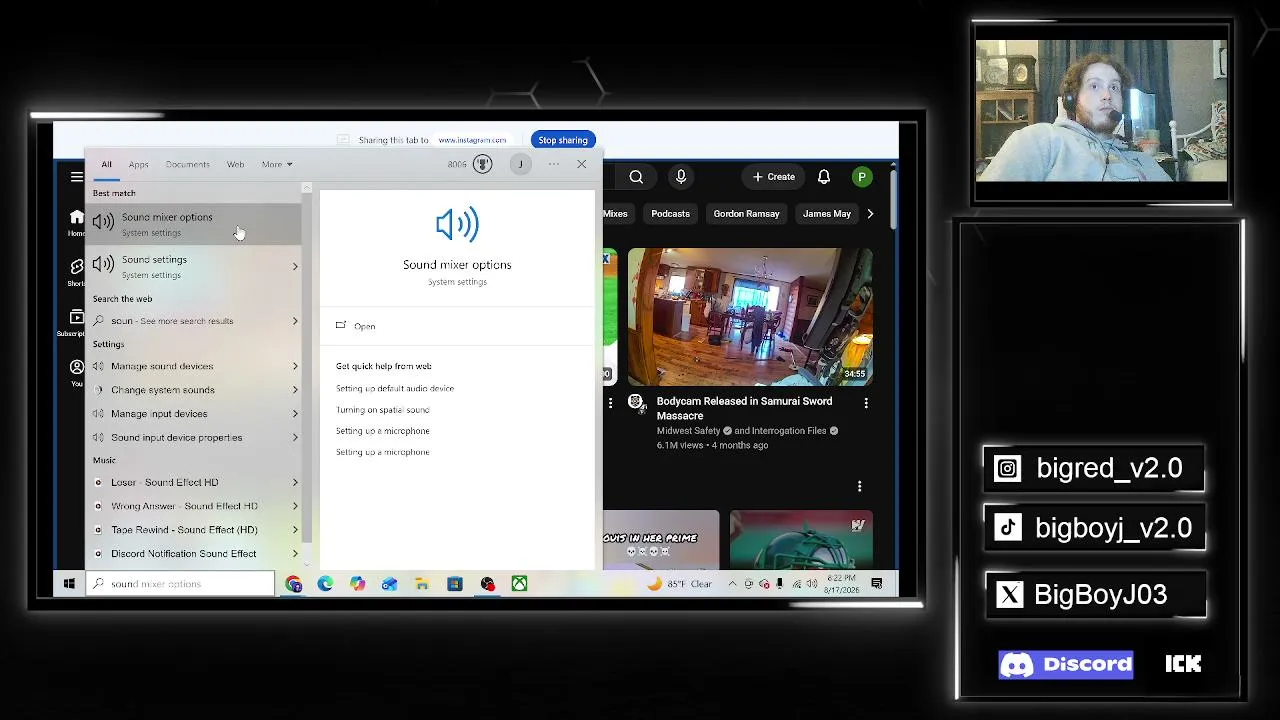Screen dimensions: 1280x720
Task: Go to YouTube Home in sidebar
Action: coord(76,223)
